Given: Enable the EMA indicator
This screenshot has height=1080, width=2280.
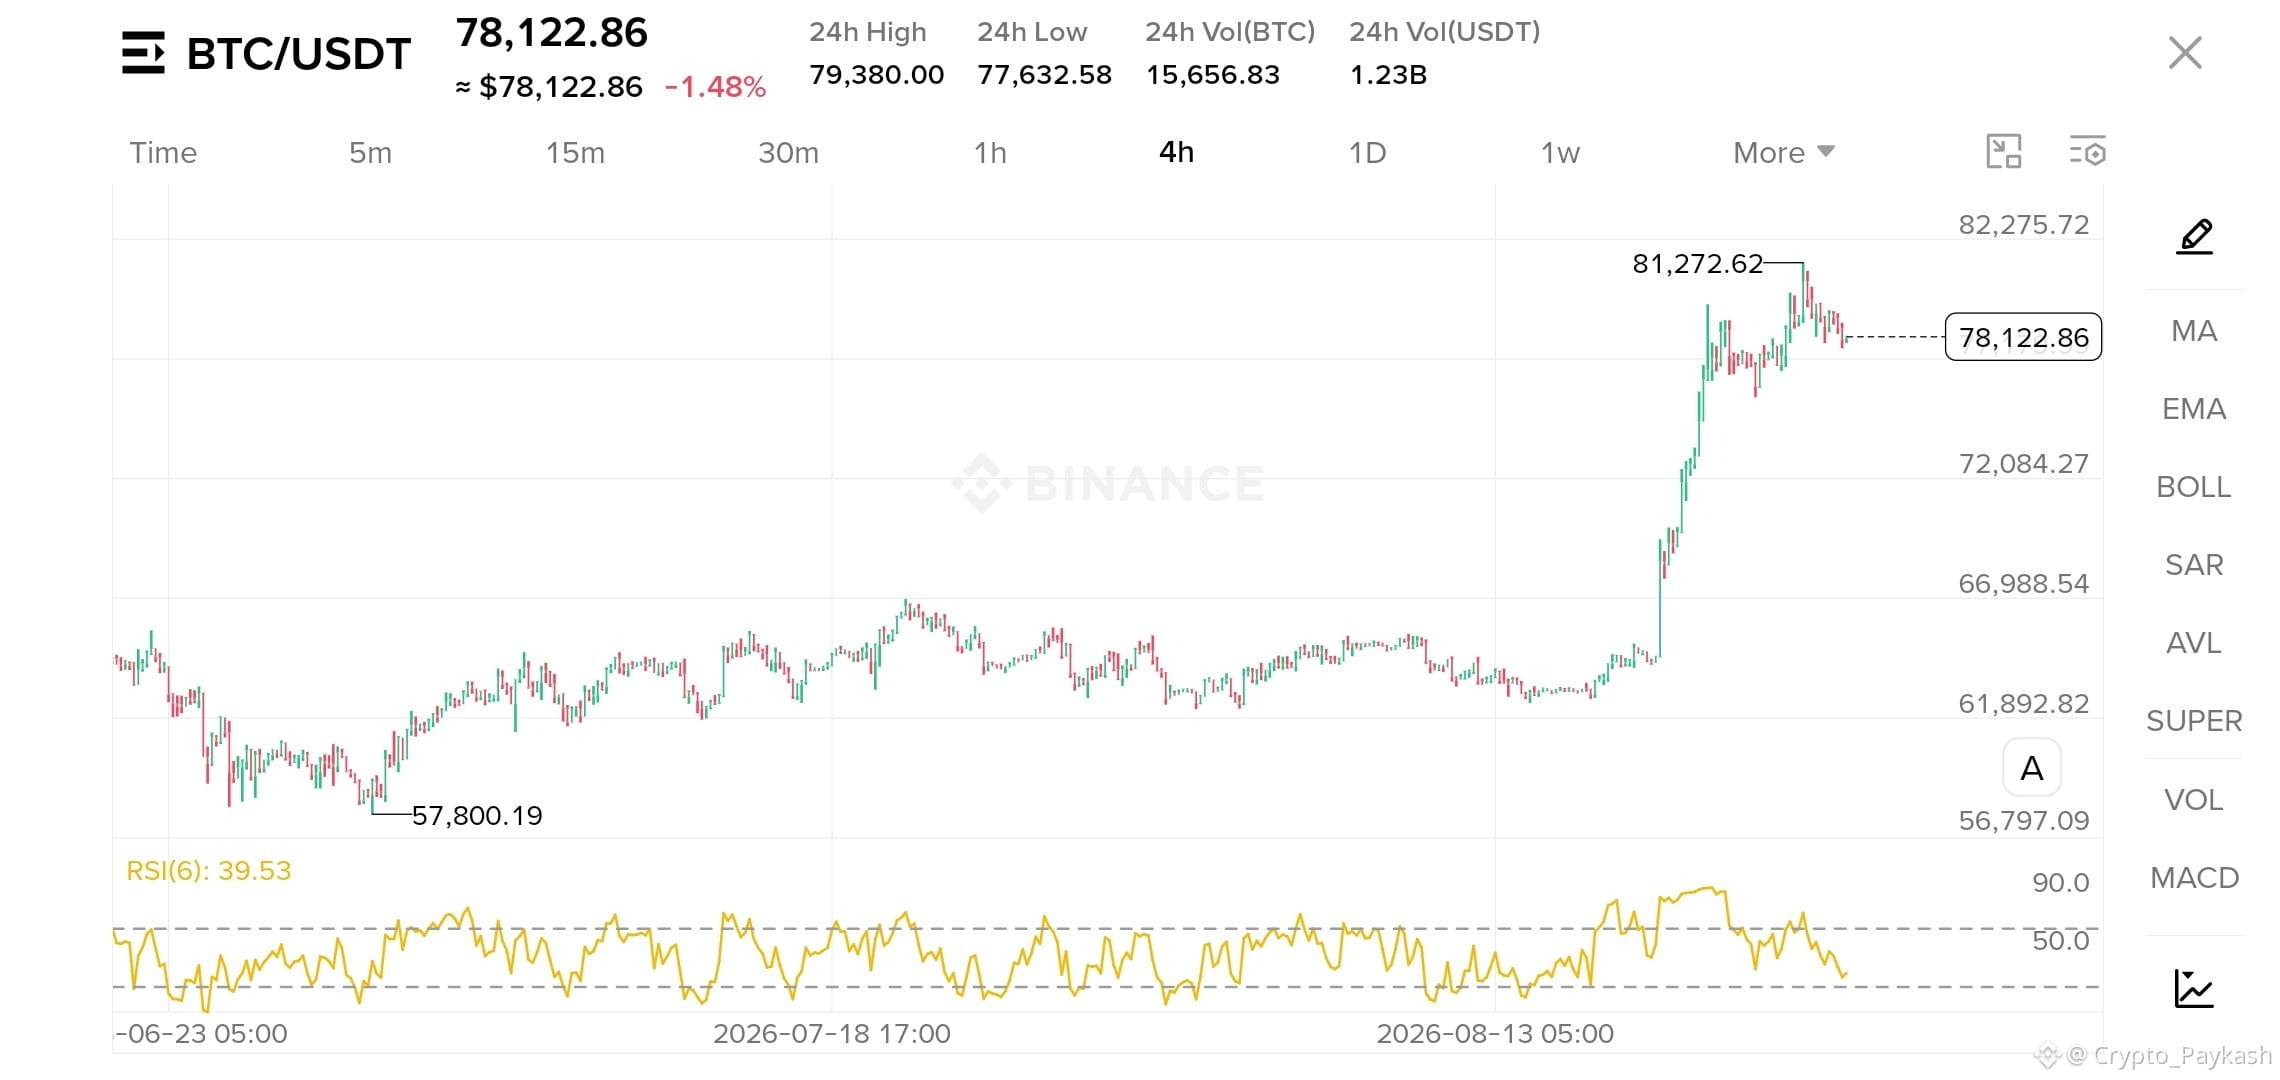Looking at the screenshot, I should click(x=2194, y=409).
